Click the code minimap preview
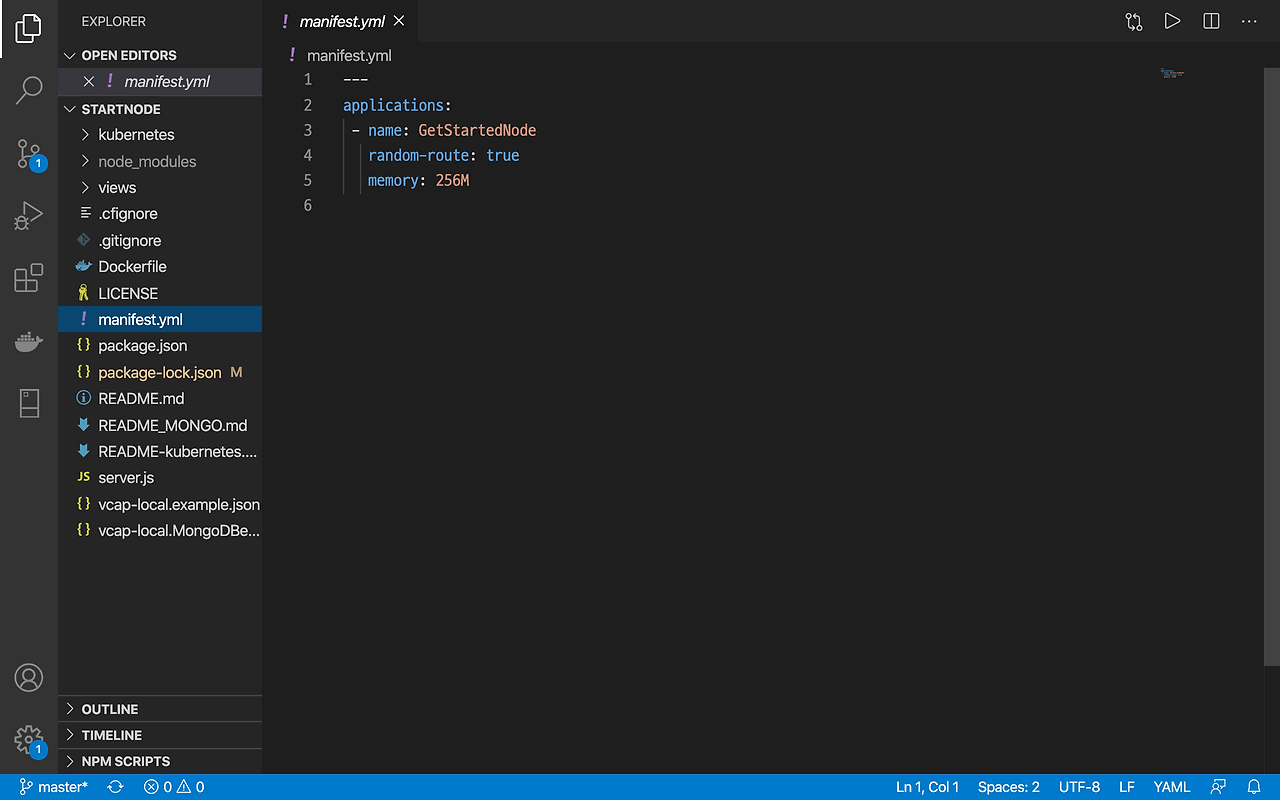The height and width of the screenshot is (800, 1280). [1173, 74]
